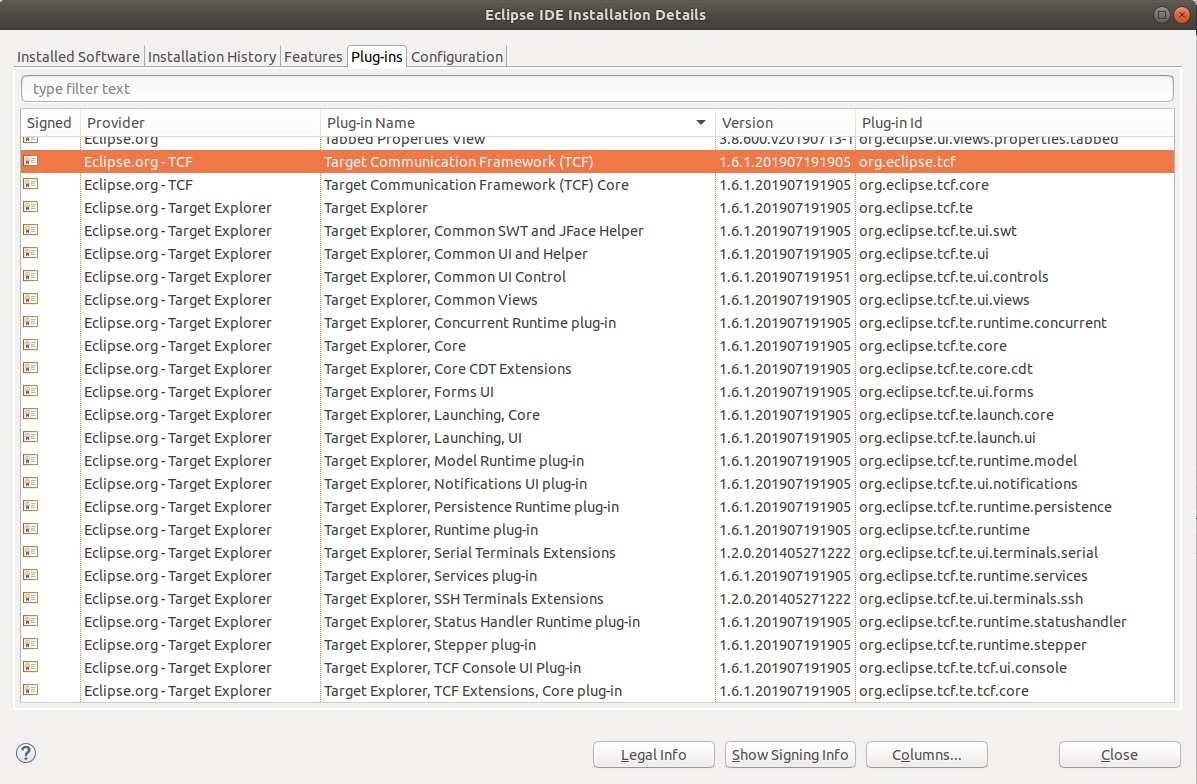Screen dimensions: 1197x784
Task: Sort by the Version column header
Action: (785, 123)
